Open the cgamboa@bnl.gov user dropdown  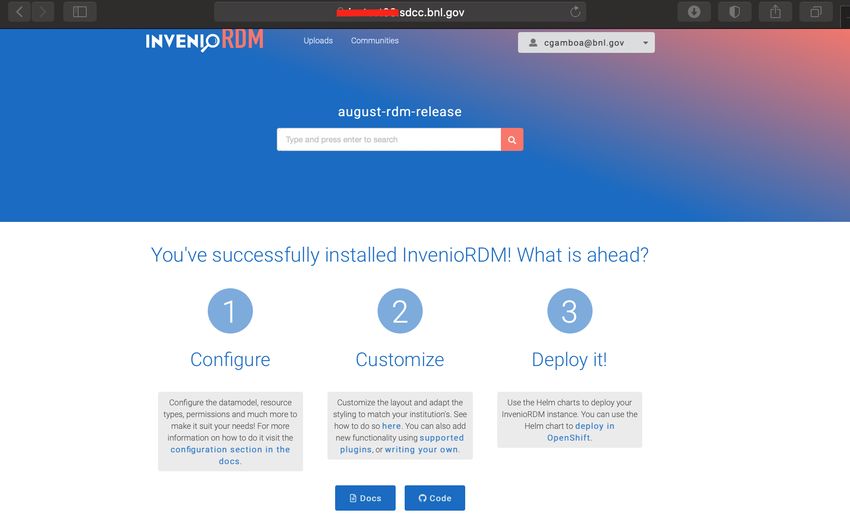586,42
